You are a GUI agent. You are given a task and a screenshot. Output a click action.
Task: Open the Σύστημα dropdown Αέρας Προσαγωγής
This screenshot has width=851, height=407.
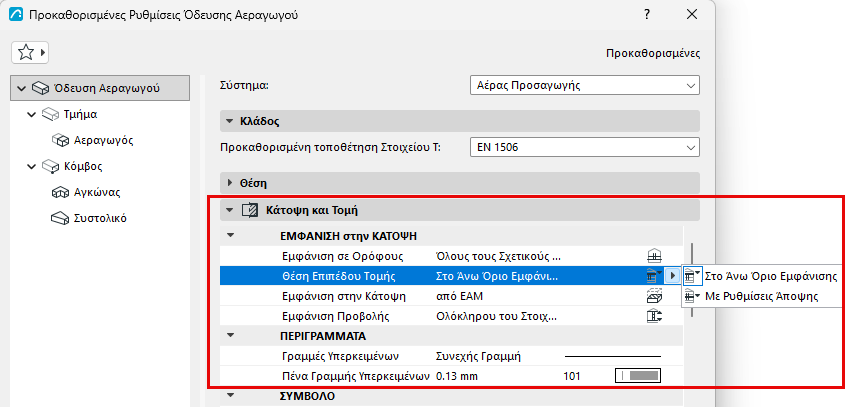point(585,86)
